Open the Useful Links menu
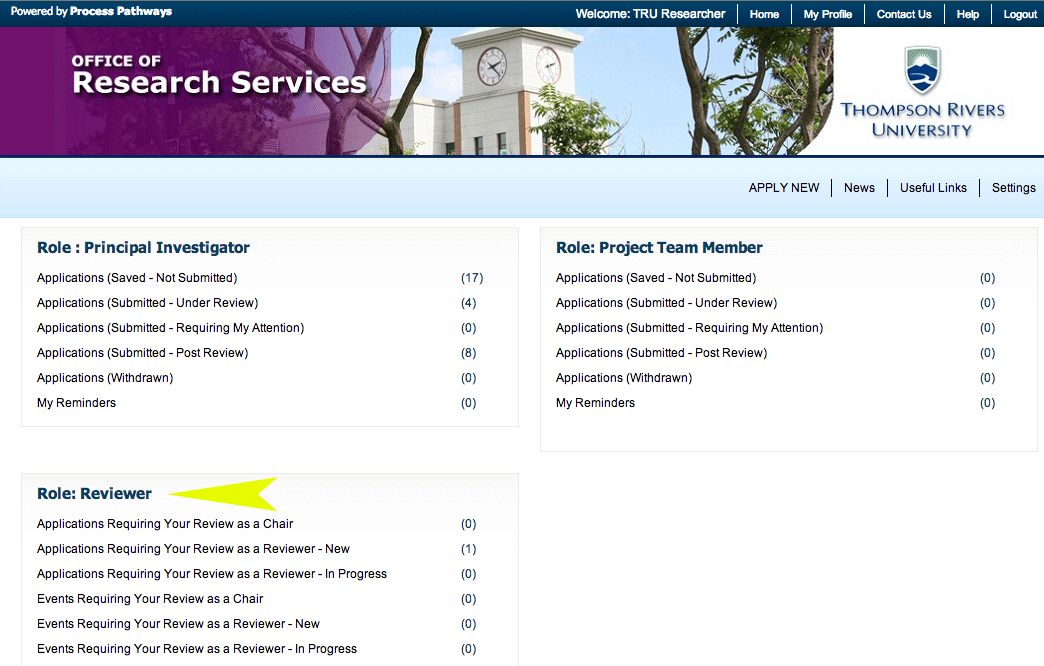The image size is (1044, 666). pyautogui.click(x=933, y=188)
